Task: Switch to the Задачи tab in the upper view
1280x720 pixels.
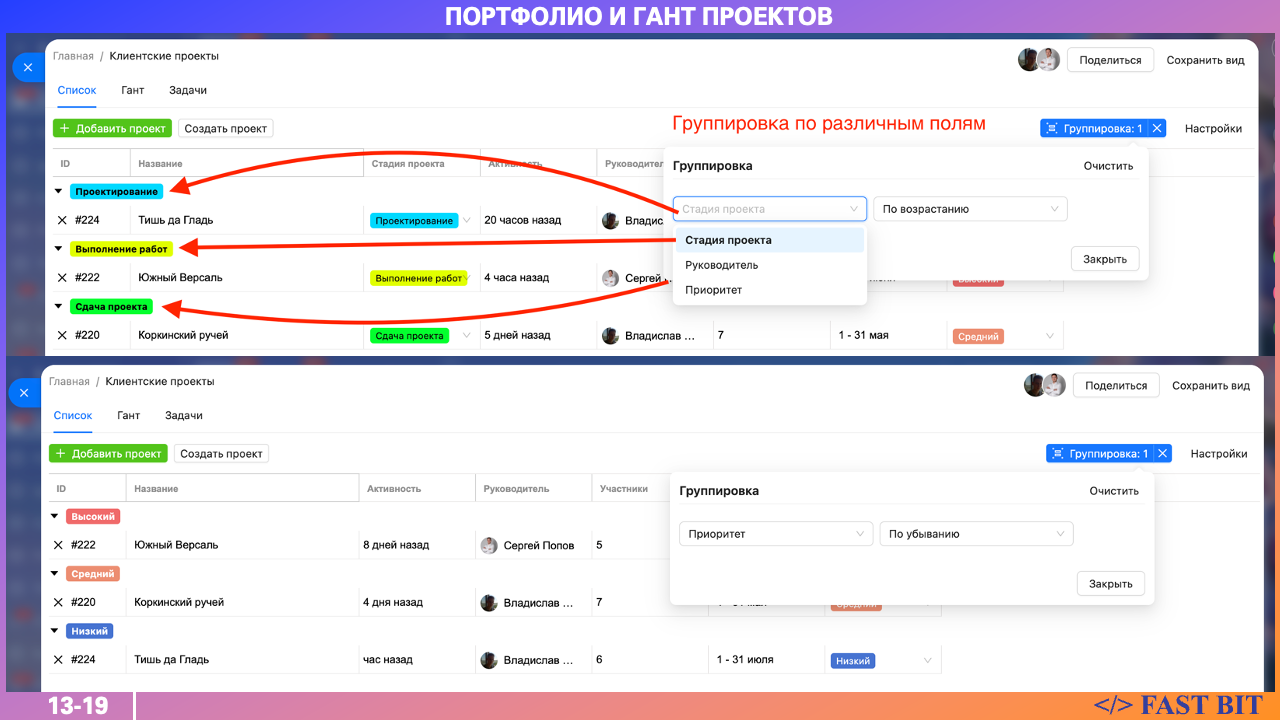Action: [x=188, y=90]
